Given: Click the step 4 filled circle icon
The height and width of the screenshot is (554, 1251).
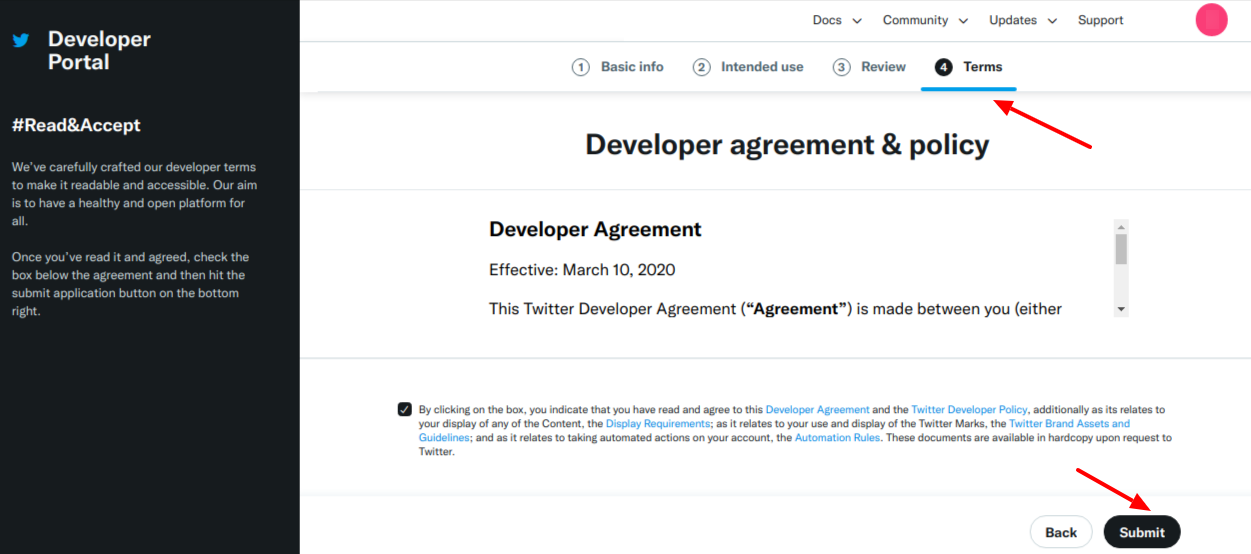Looking at the screenshot, I should coord(943,67).
